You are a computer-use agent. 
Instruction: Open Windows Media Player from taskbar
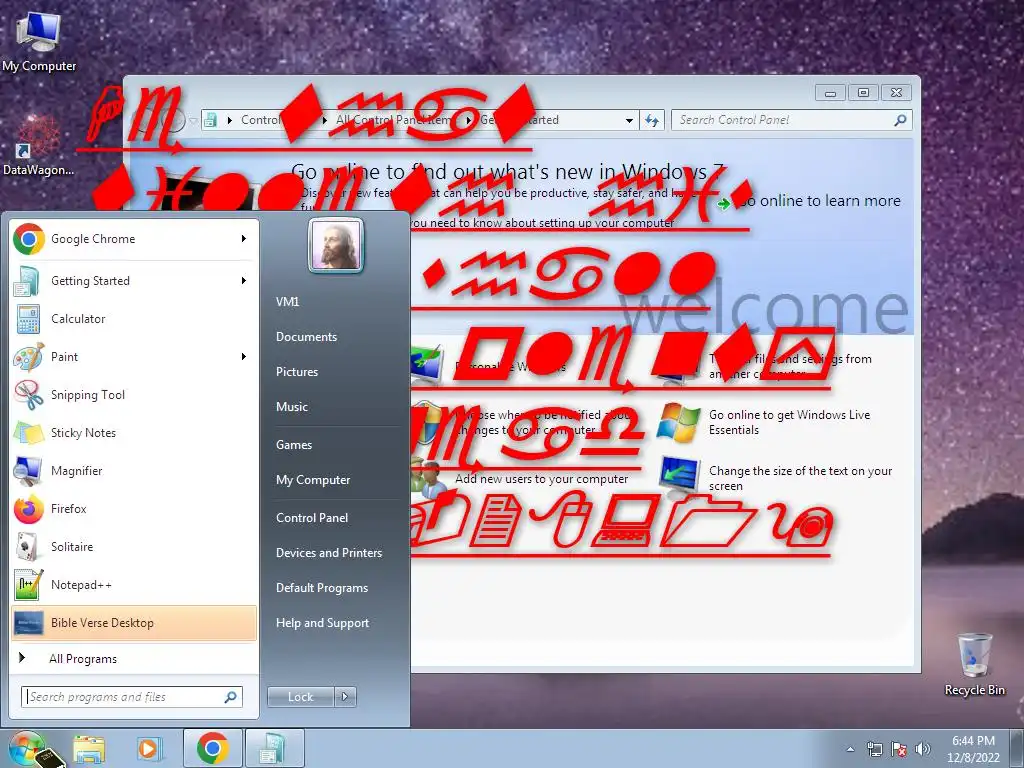148,748
